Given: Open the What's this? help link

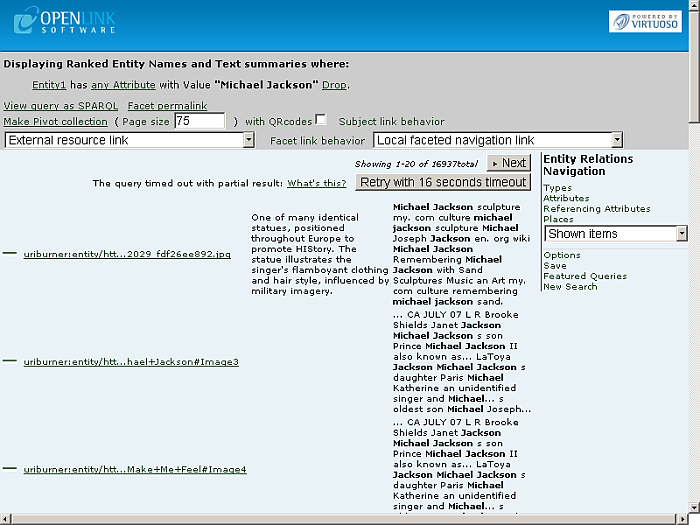Looking at the screenshot, I should 316,183.
